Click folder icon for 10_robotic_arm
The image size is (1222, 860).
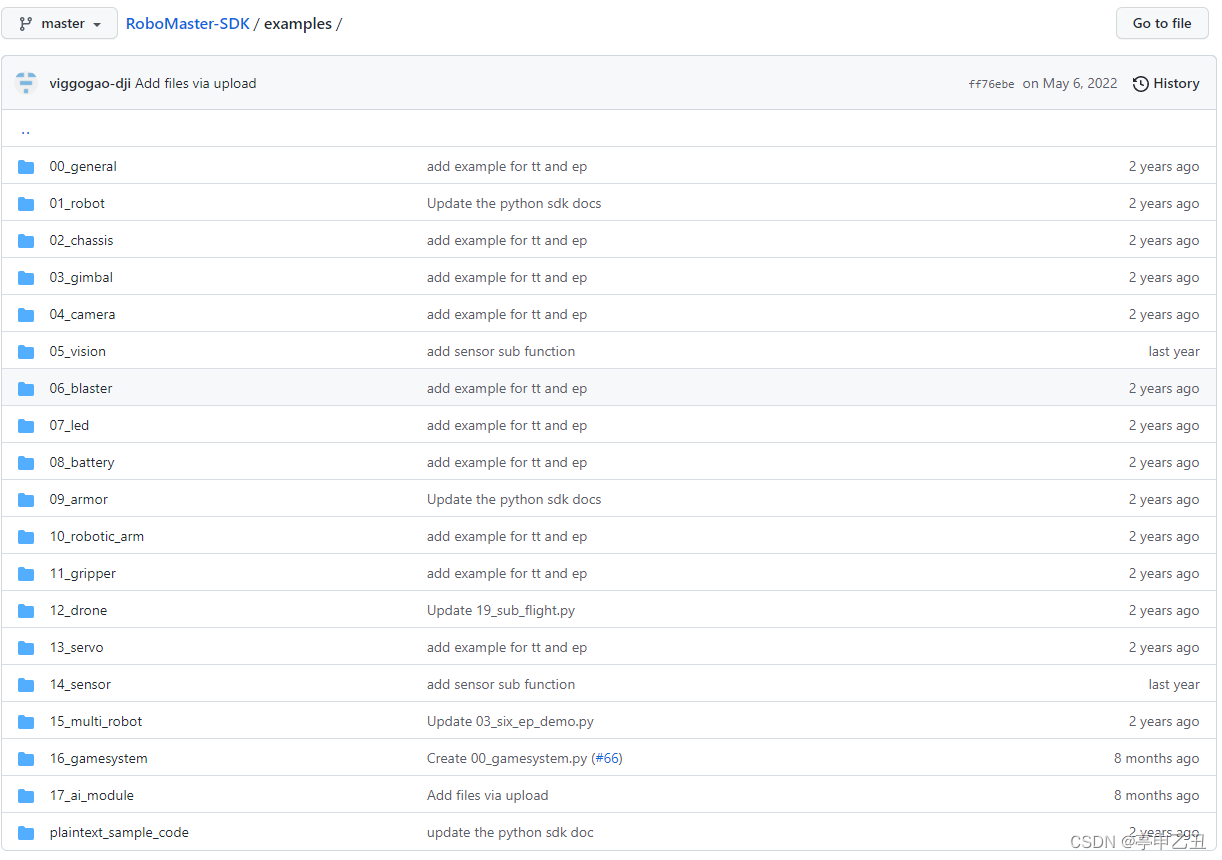click(x=26, y=537)
